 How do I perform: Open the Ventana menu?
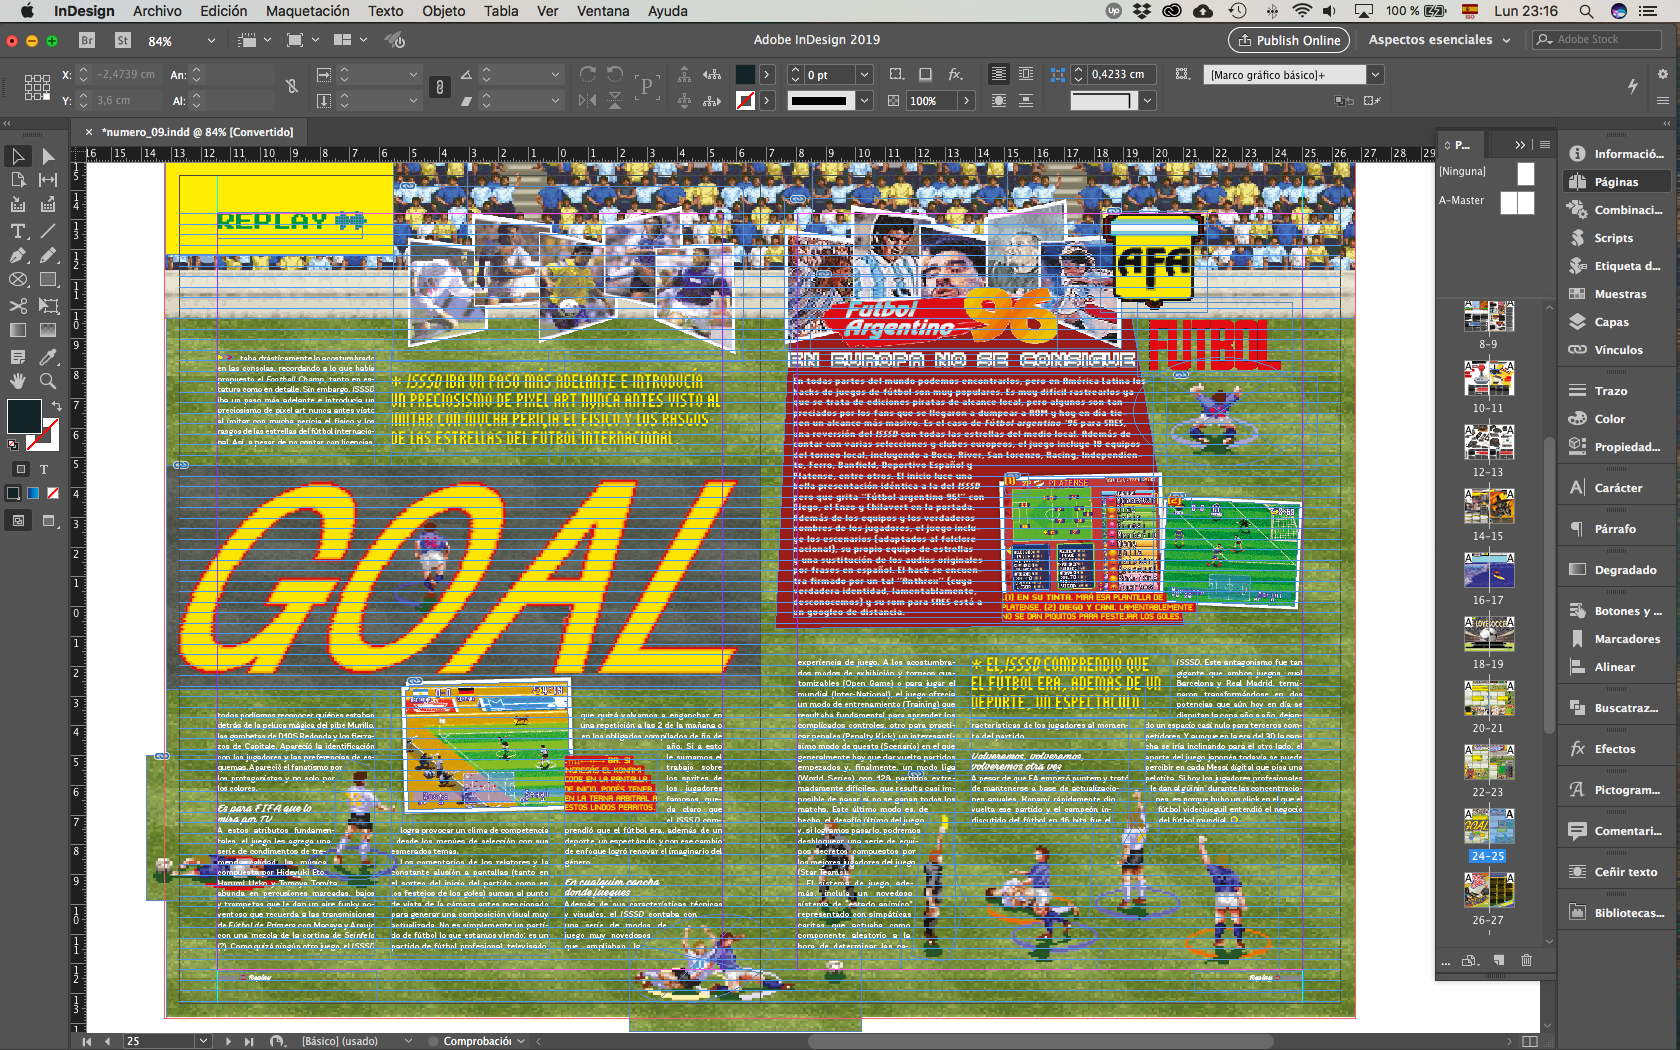(x=603, y=11)
